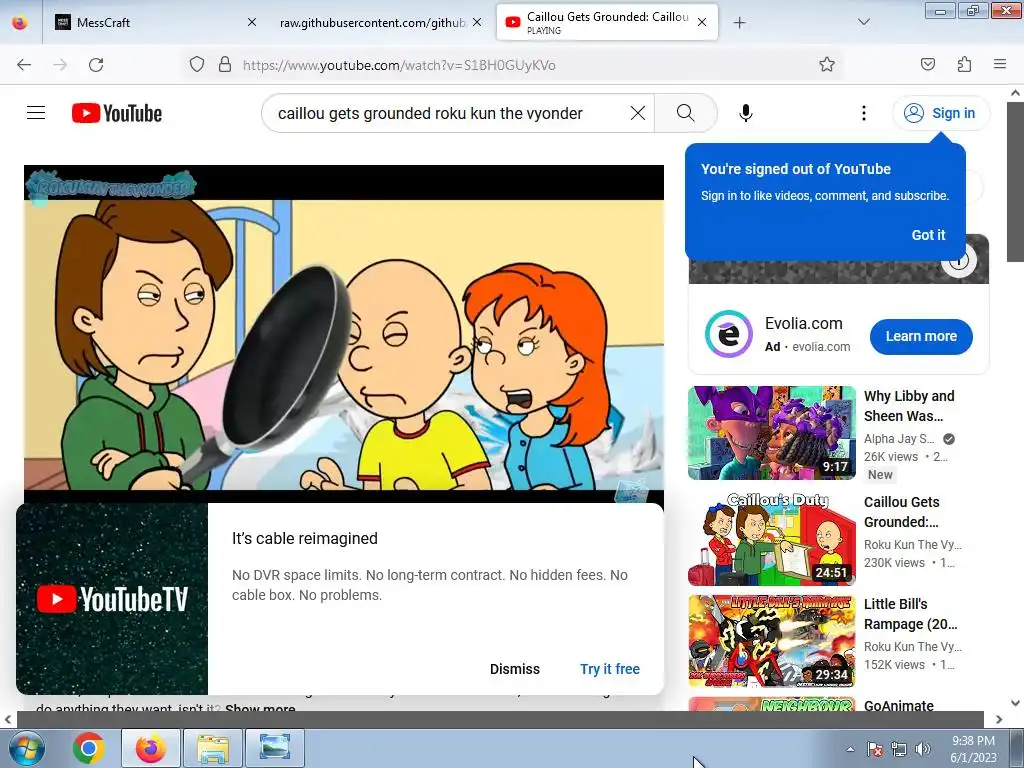Open a new Firefox tab

tap(739, 23)
